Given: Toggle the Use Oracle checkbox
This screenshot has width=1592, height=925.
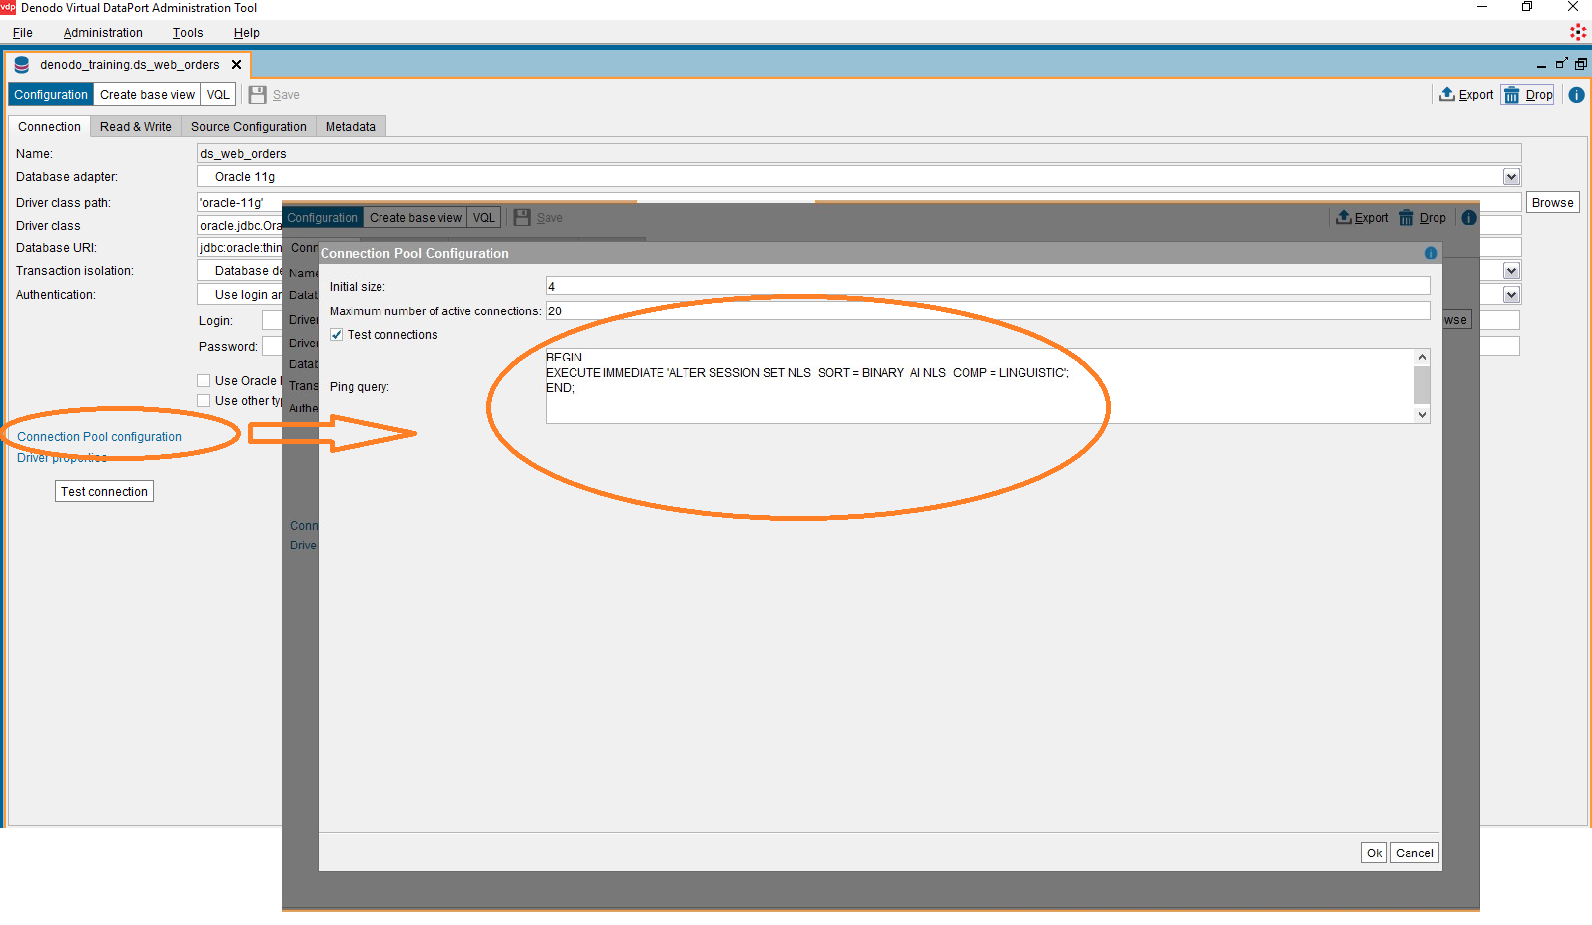Looking at the screenshot, I should coord(204,381).
